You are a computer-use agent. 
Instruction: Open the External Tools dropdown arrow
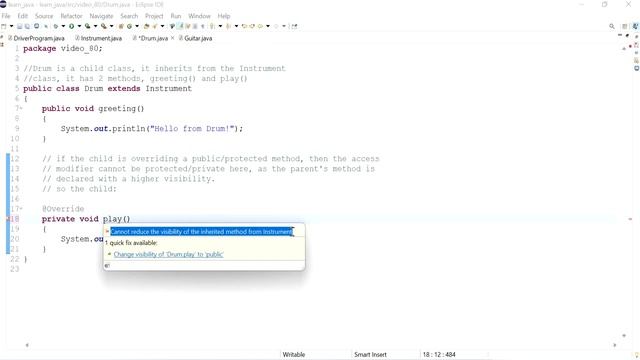tap(111, 26)
